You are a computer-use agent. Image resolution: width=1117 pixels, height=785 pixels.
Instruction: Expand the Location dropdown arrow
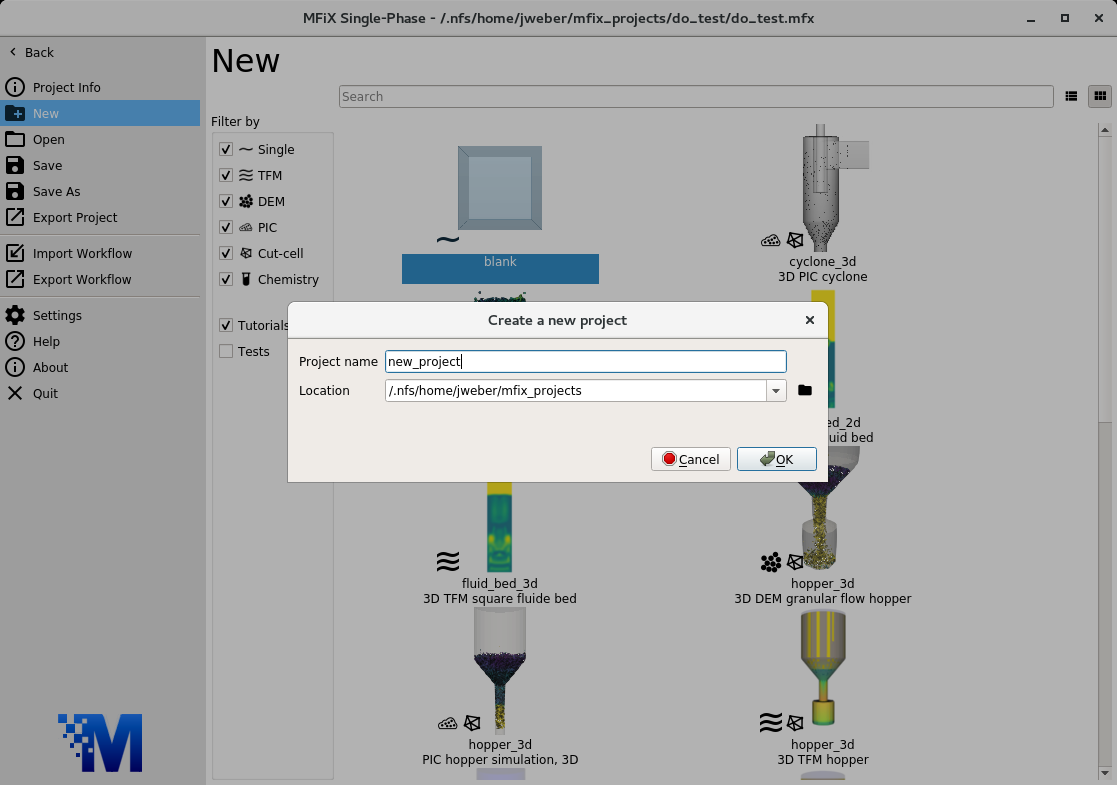(776, 391)
